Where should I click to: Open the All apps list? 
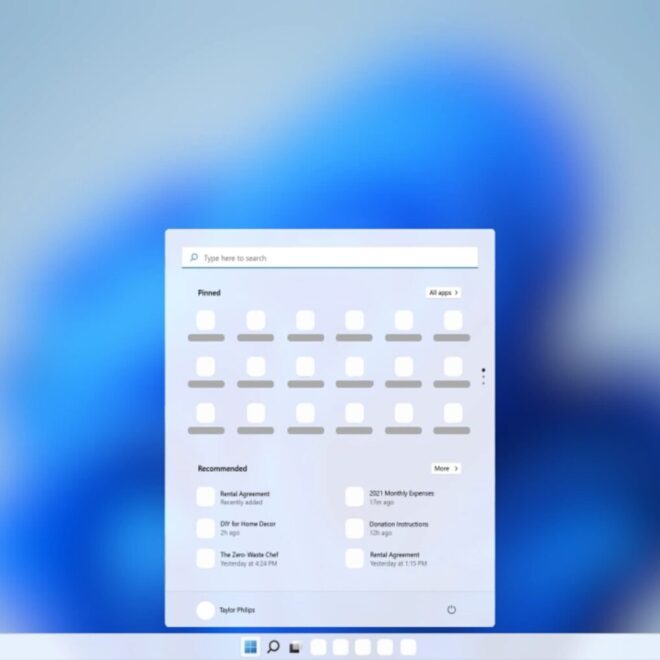[x=443, y=293]
